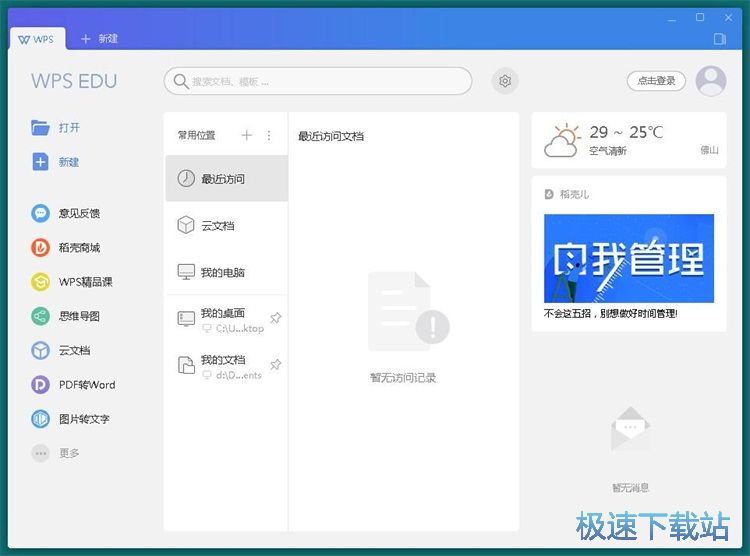Click the 空气清新 air quality text
The image size is (750, 556).
(608, 151)
